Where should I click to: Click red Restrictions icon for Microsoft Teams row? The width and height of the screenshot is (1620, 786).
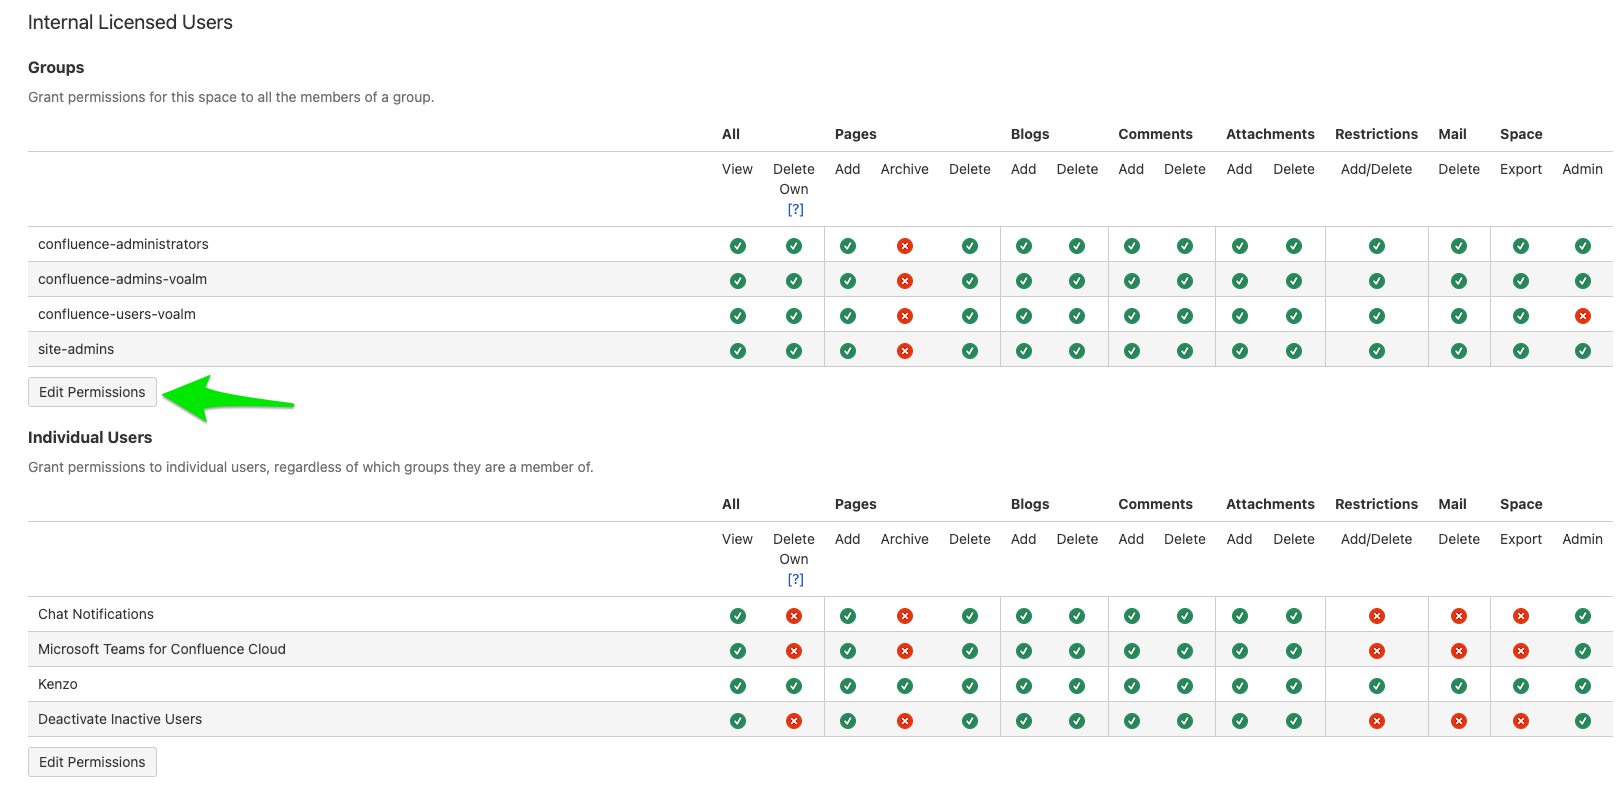(x=1376, y=651)
